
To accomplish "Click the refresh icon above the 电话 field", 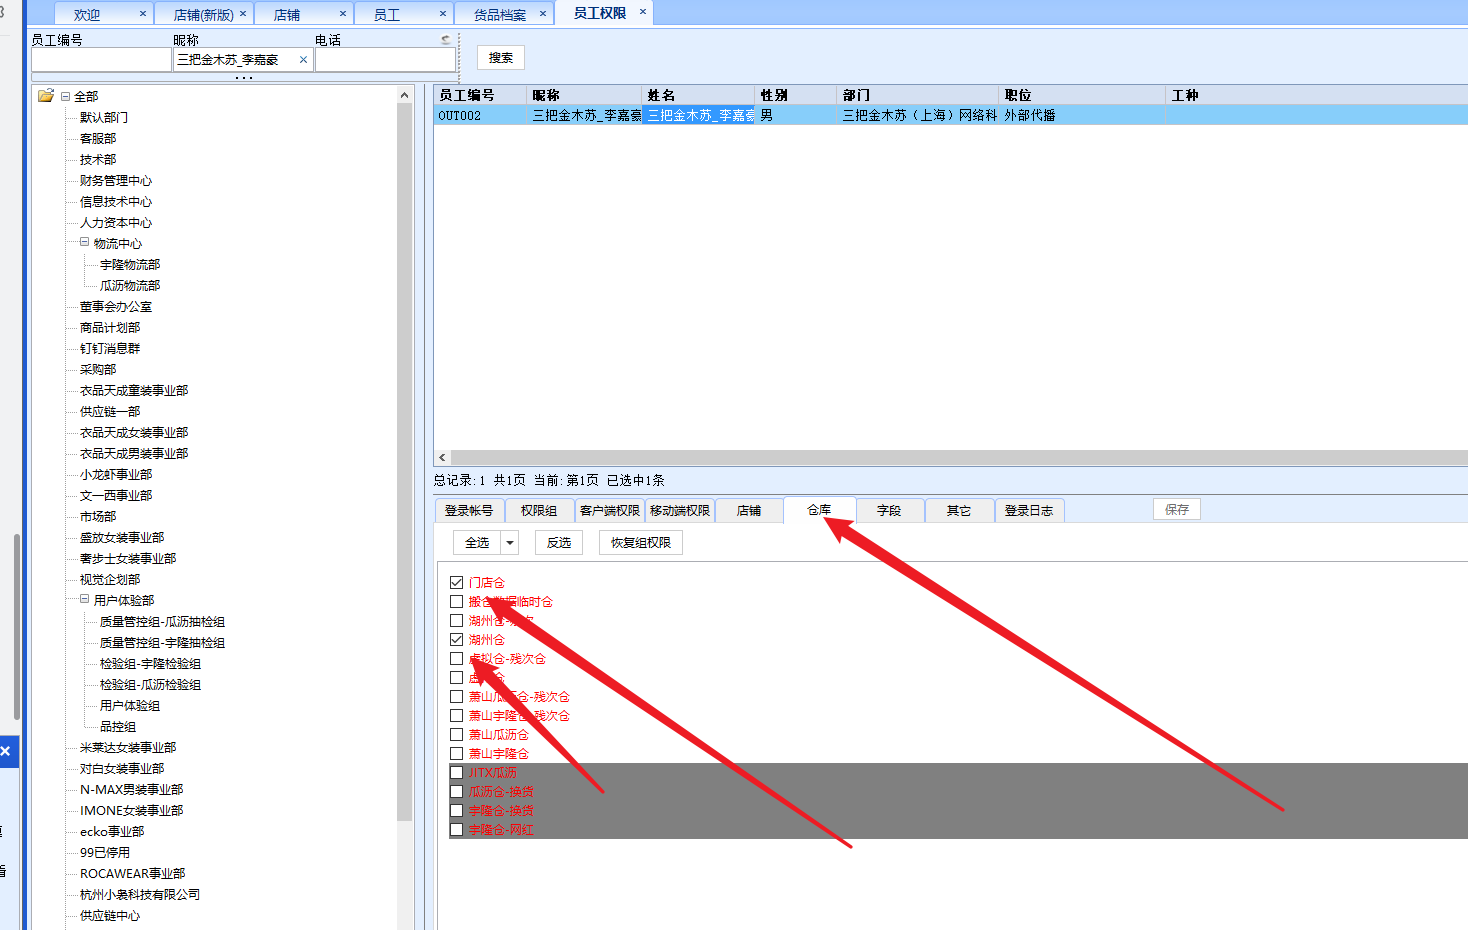I will pyautogui.click(x=446, y=40).
